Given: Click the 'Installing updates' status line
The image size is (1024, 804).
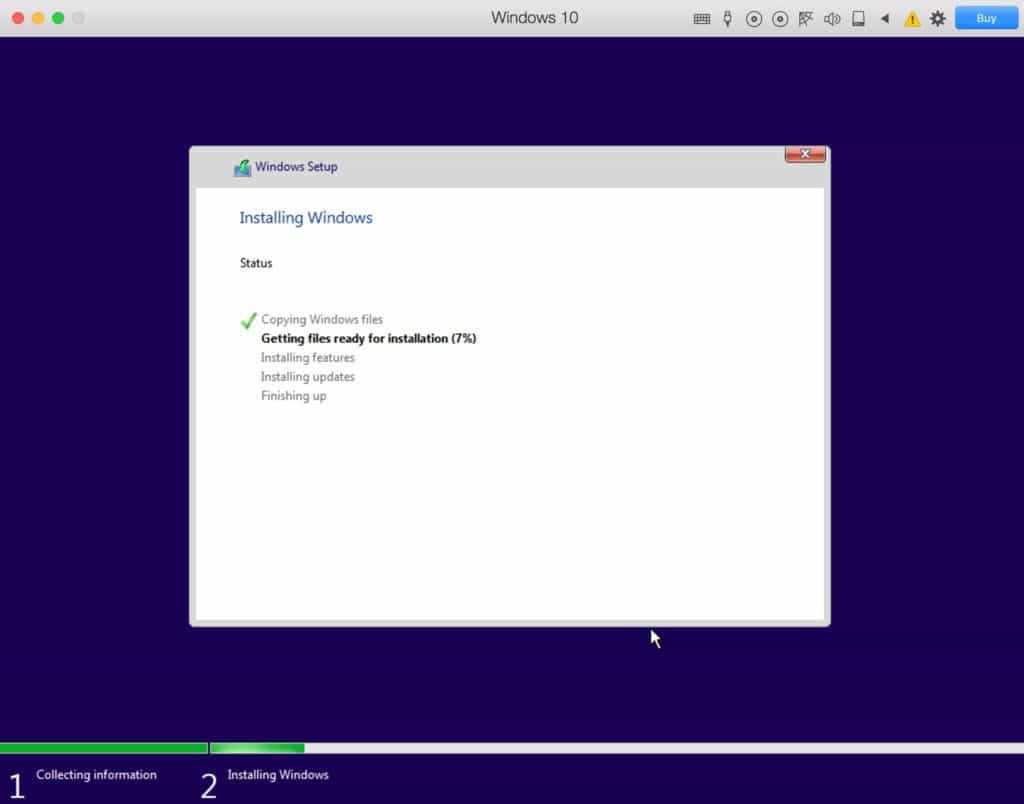Looking at the screenshot, I should pyautogui.click(x=308, y=376).
